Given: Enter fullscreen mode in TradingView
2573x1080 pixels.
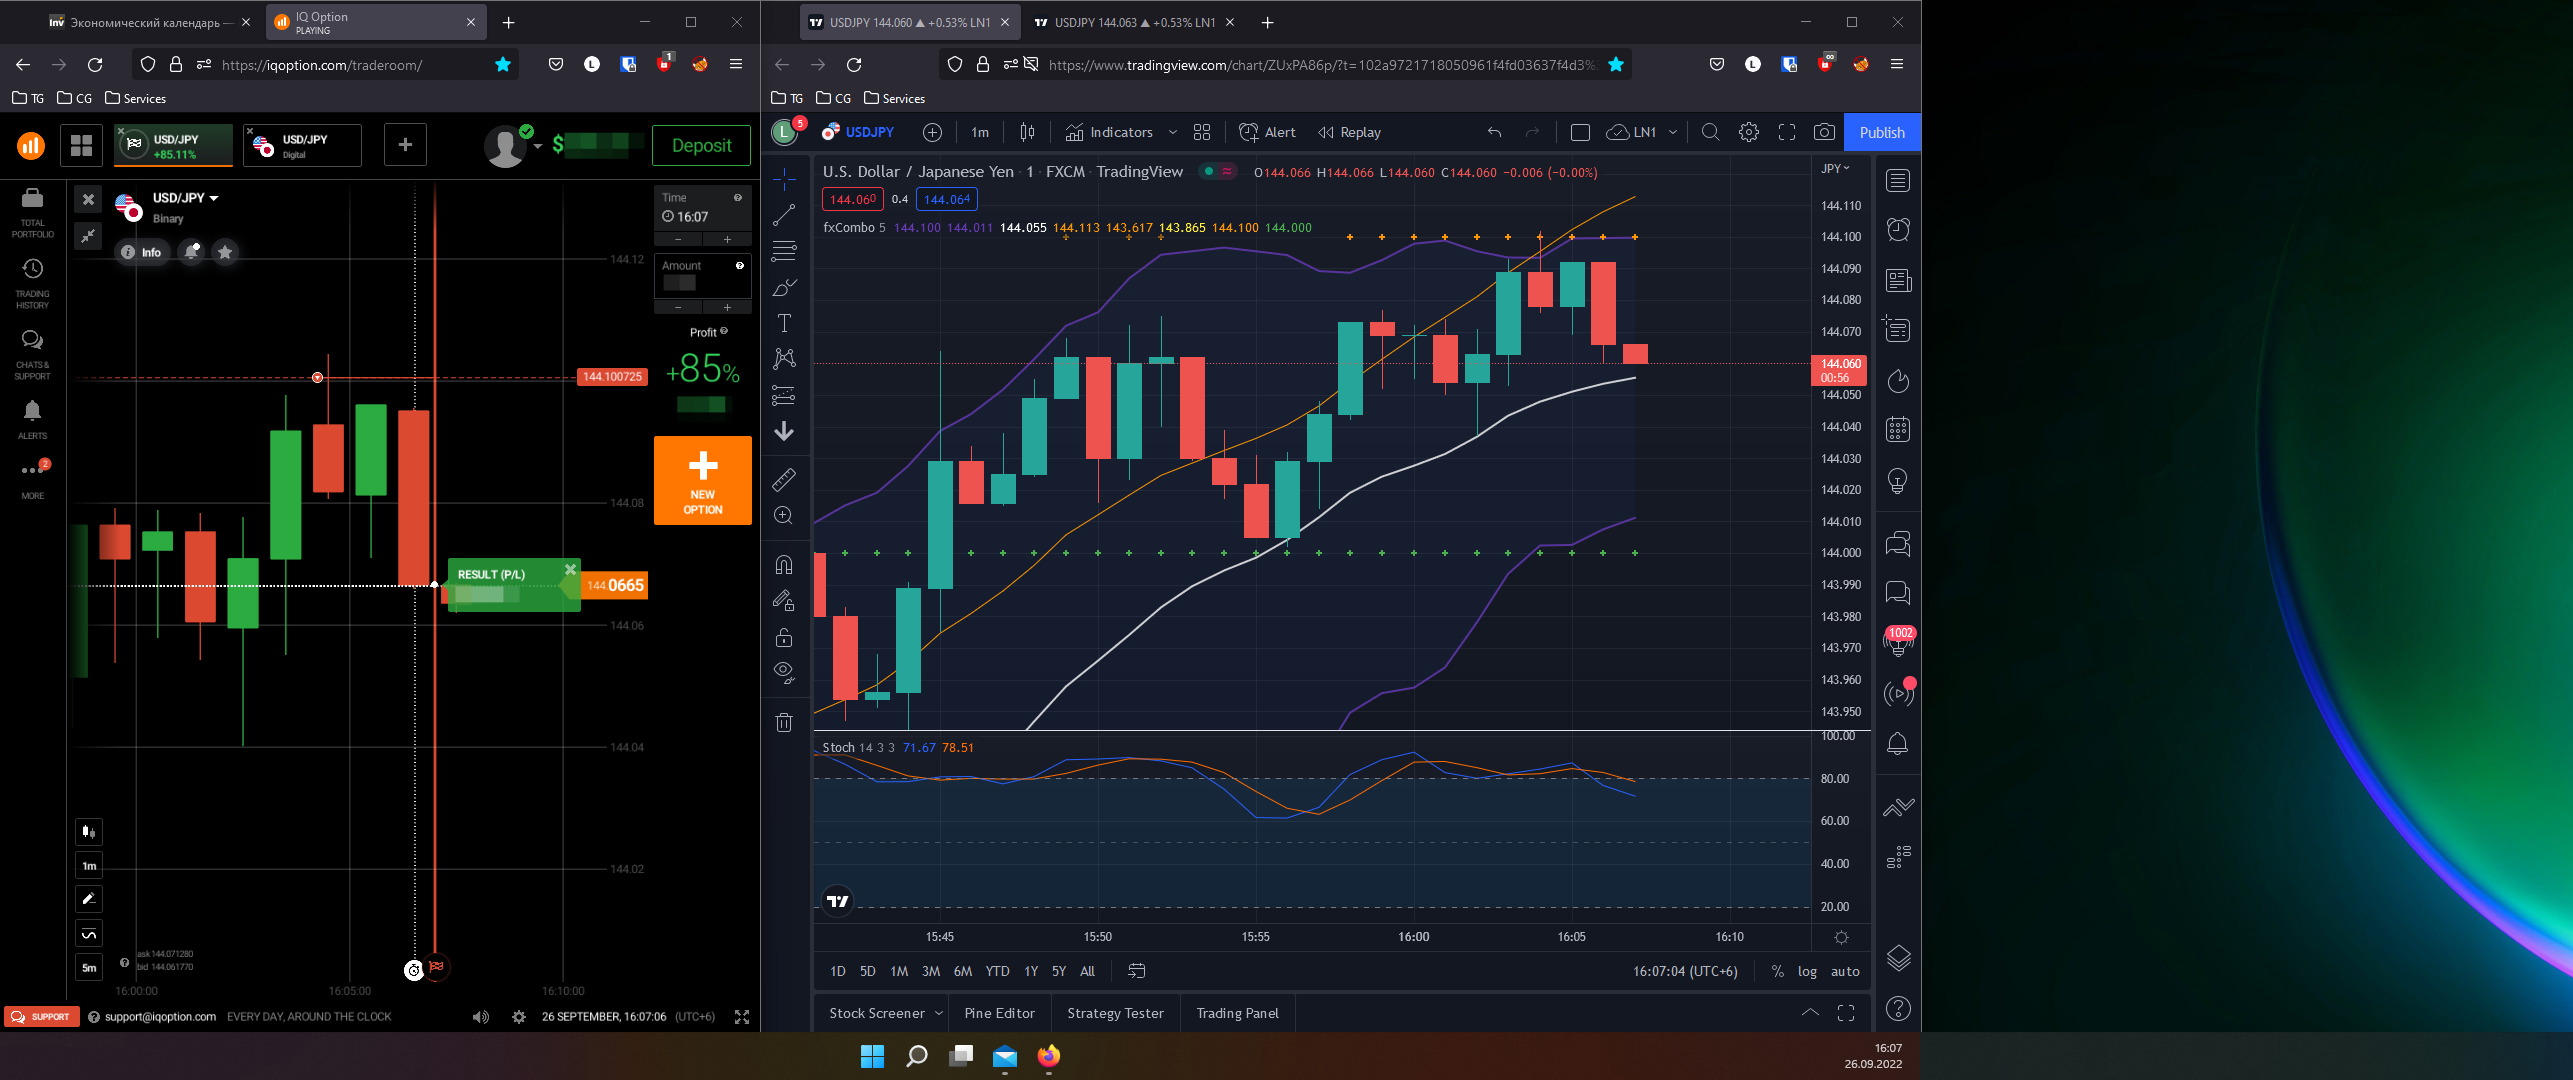Looking at the screenshot, I should [x=1787, y=132].
